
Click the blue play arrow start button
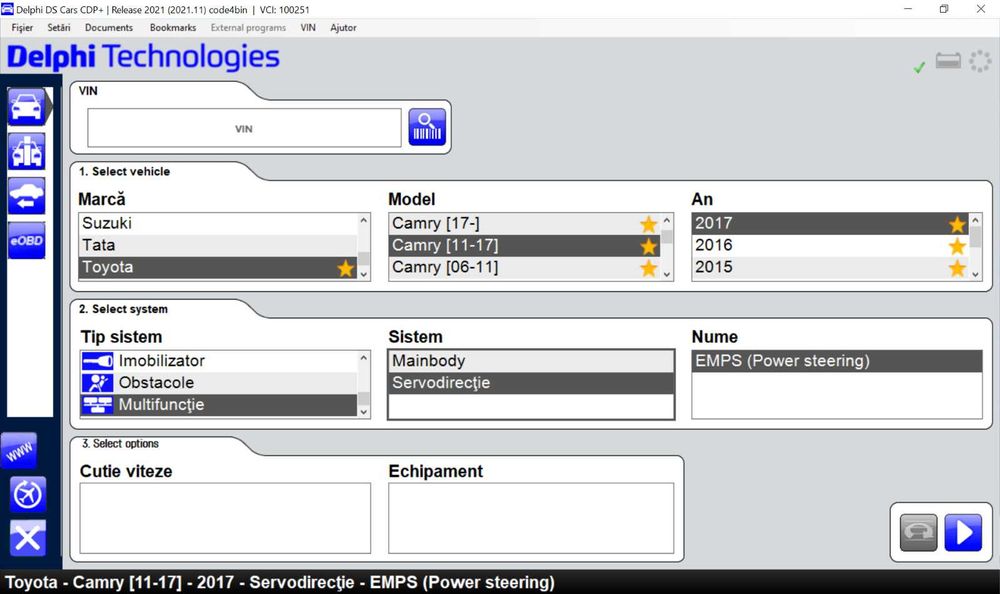pyautogui.click(x=963, y=532)
